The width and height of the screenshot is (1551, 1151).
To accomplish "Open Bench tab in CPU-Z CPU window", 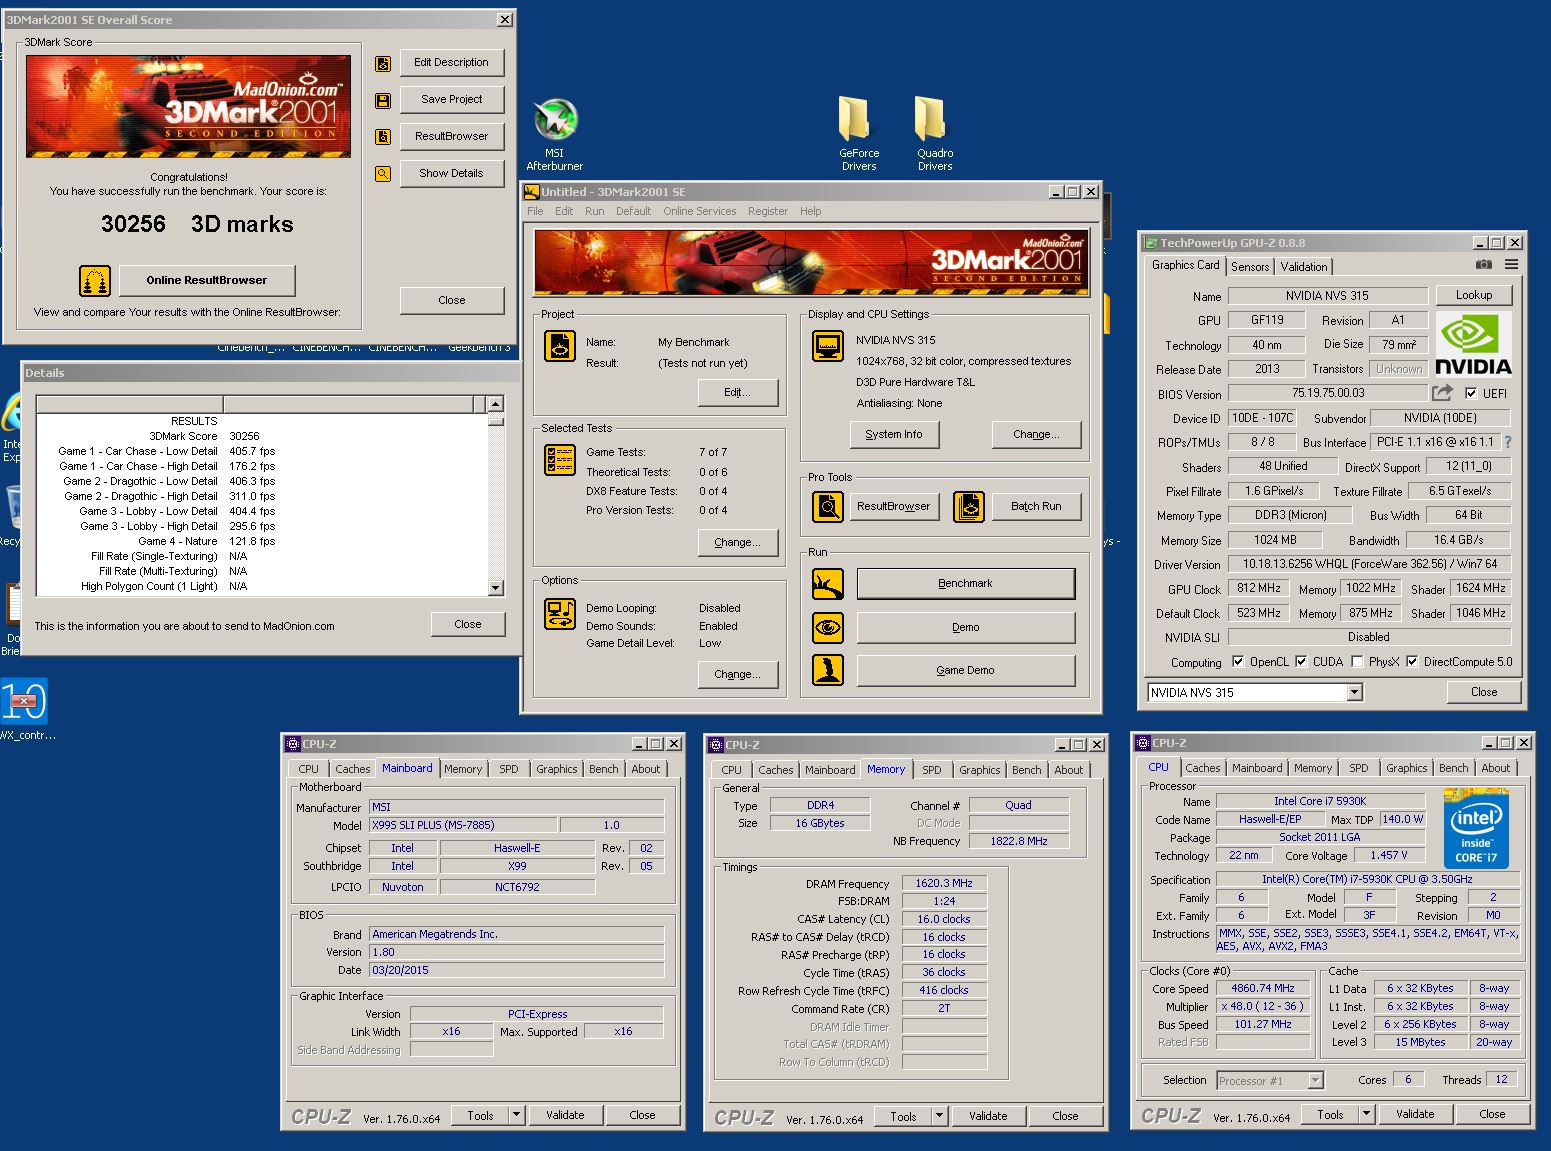I will (1453, 767).
